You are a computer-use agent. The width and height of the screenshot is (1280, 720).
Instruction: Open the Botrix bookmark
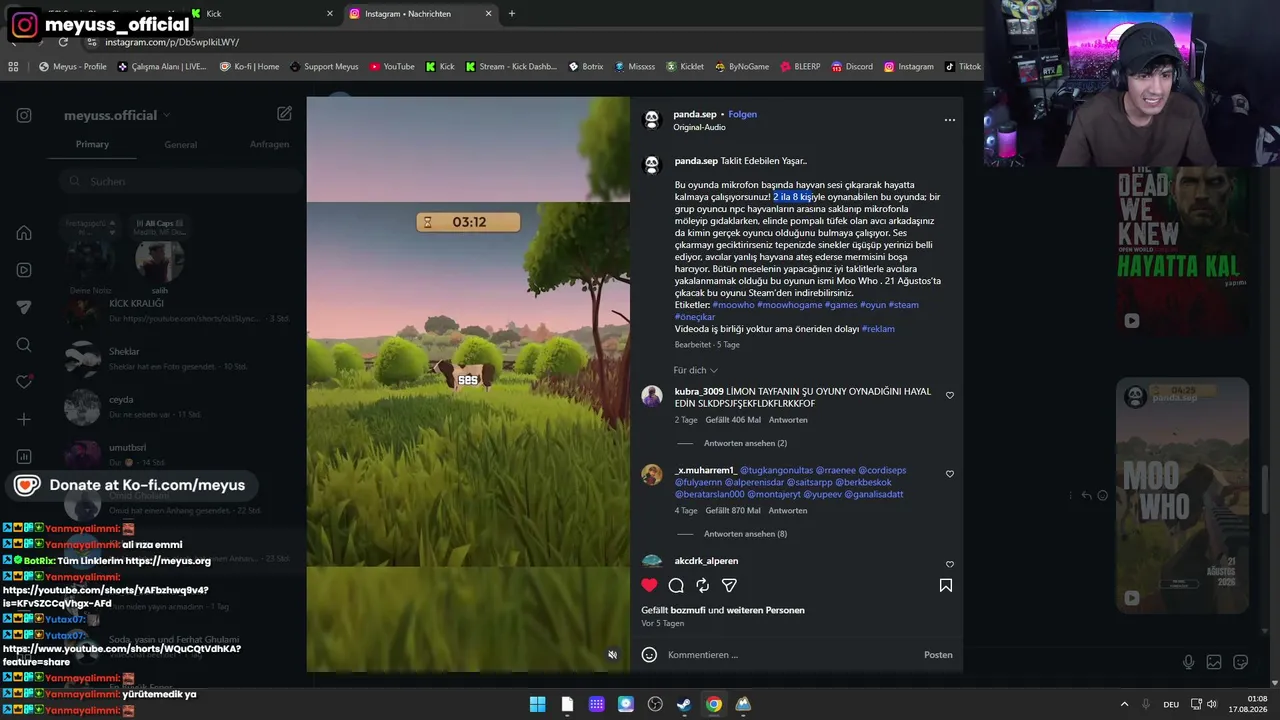point(586,67)
